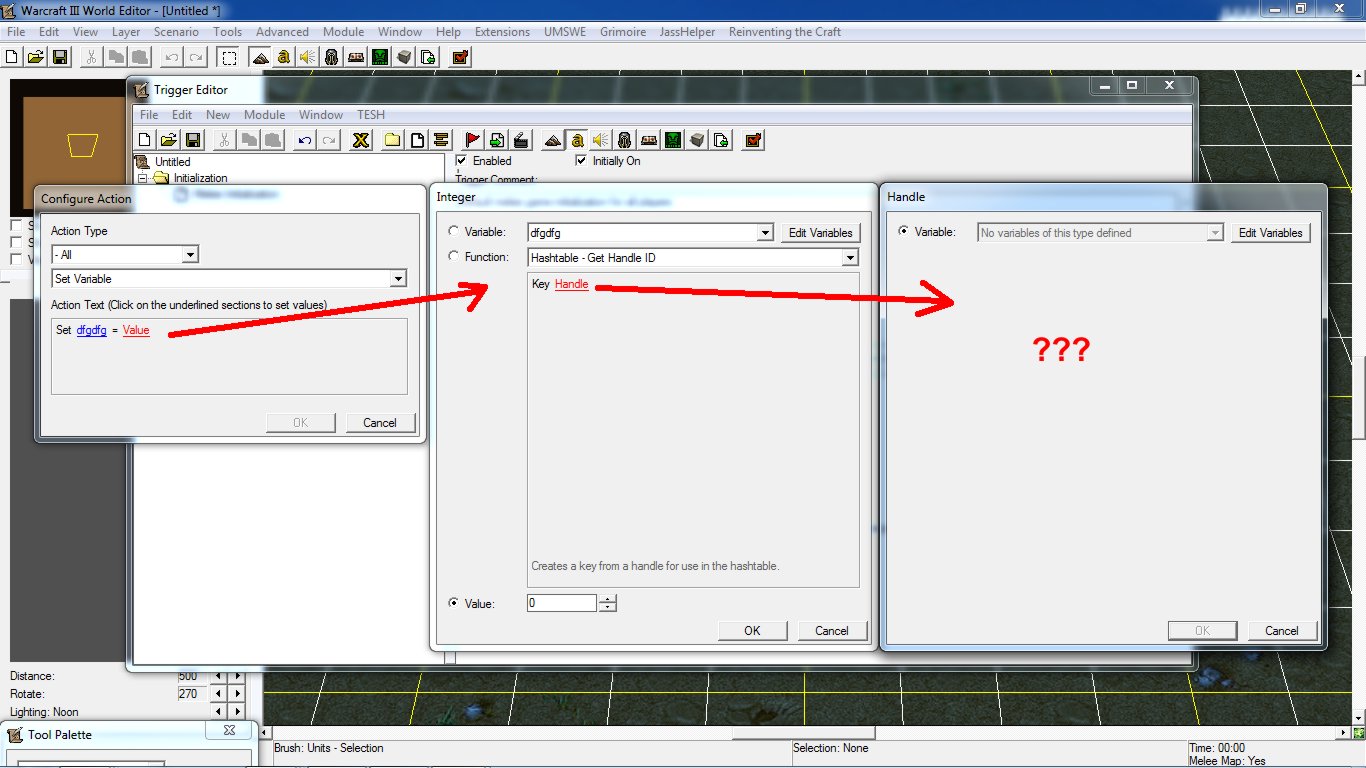Select the Variable radio button in Integer dialog

[454, 232]
